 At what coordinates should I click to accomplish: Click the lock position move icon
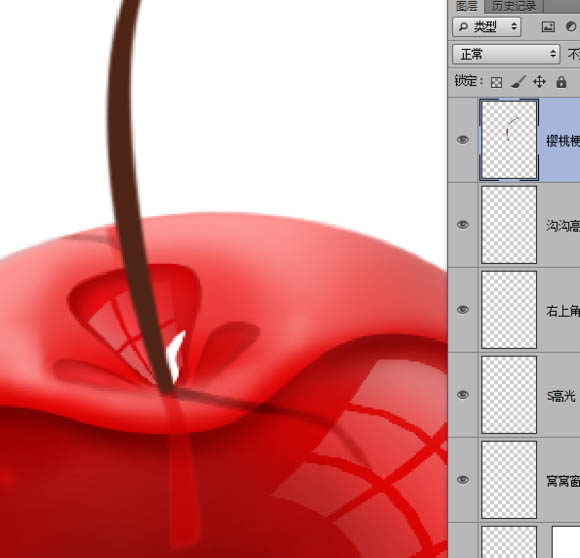(x=539, y=82)
